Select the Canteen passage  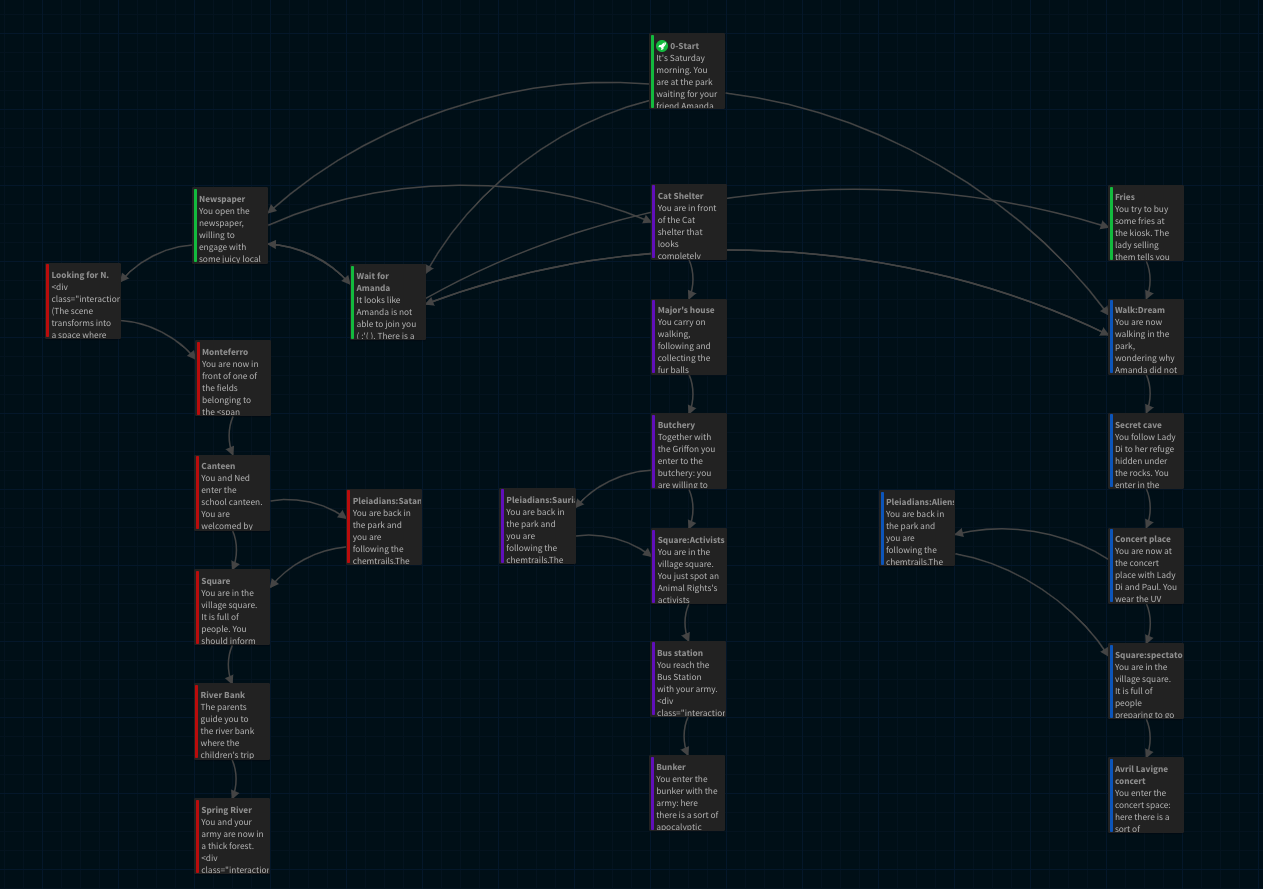[x=233, y=492]
